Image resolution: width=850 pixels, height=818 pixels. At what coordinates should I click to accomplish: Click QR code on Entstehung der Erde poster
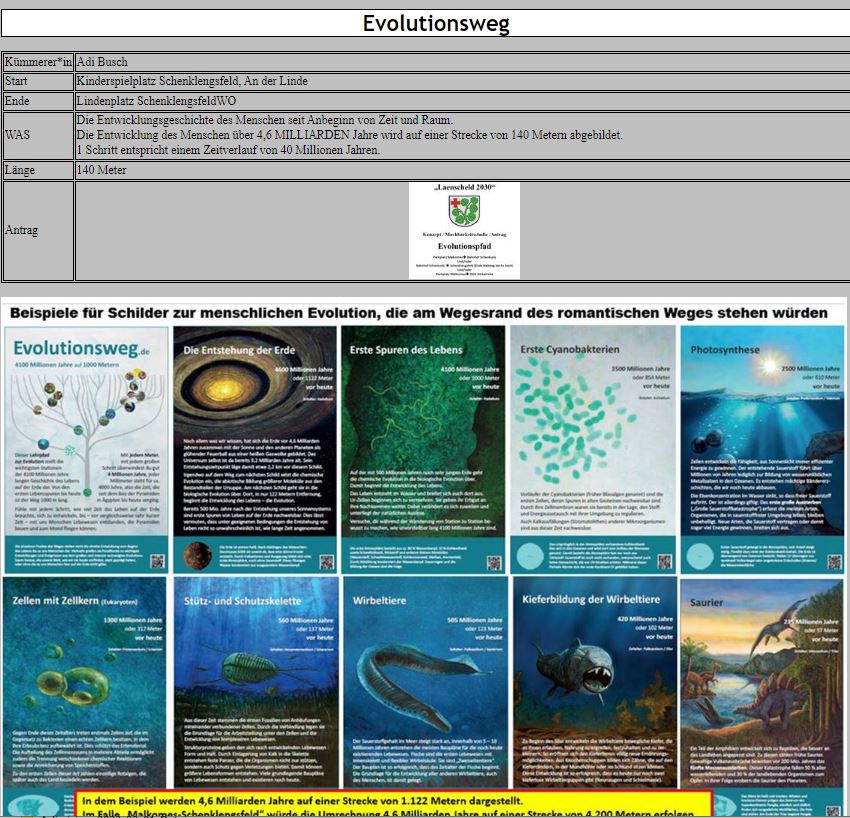325,561
